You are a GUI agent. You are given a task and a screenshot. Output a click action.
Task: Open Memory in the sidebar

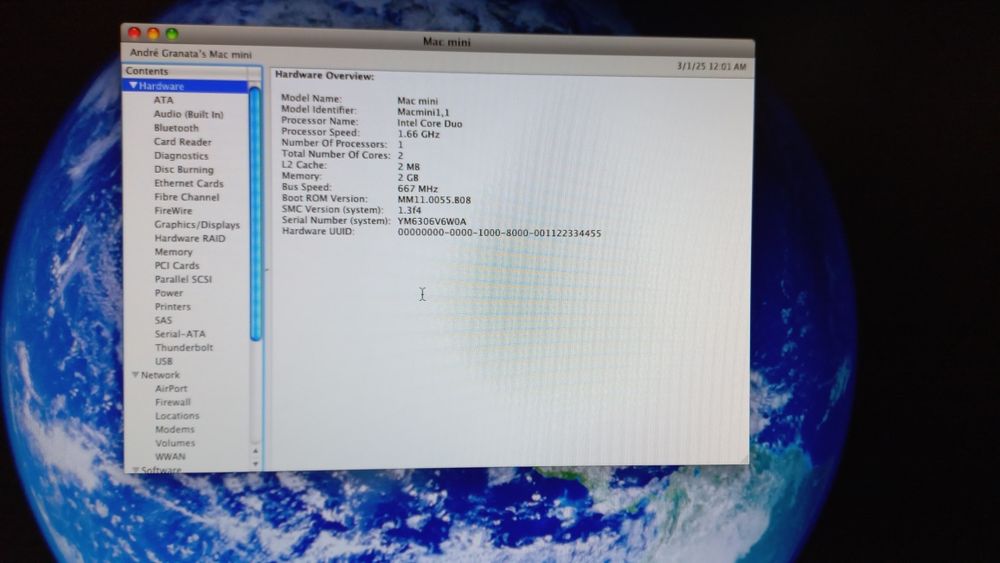(x=173, y=252)
